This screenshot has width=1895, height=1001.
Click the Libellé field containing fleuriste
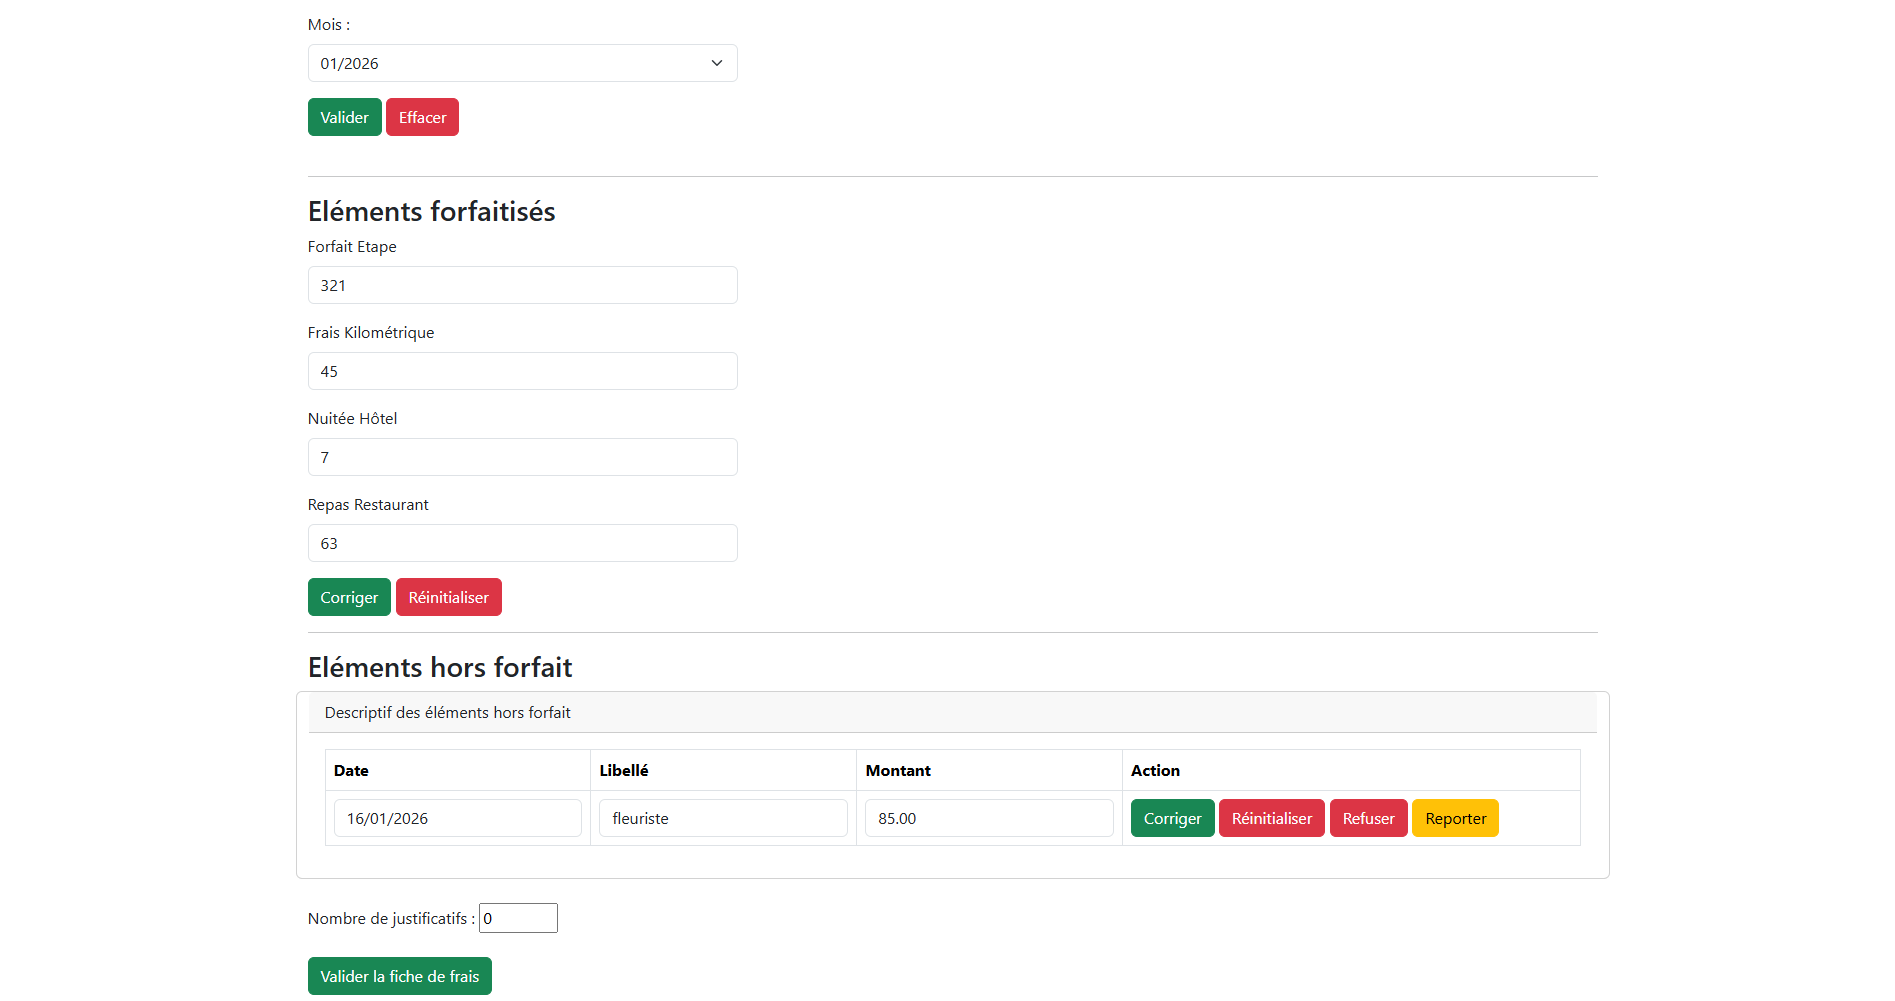pos(723,818)
